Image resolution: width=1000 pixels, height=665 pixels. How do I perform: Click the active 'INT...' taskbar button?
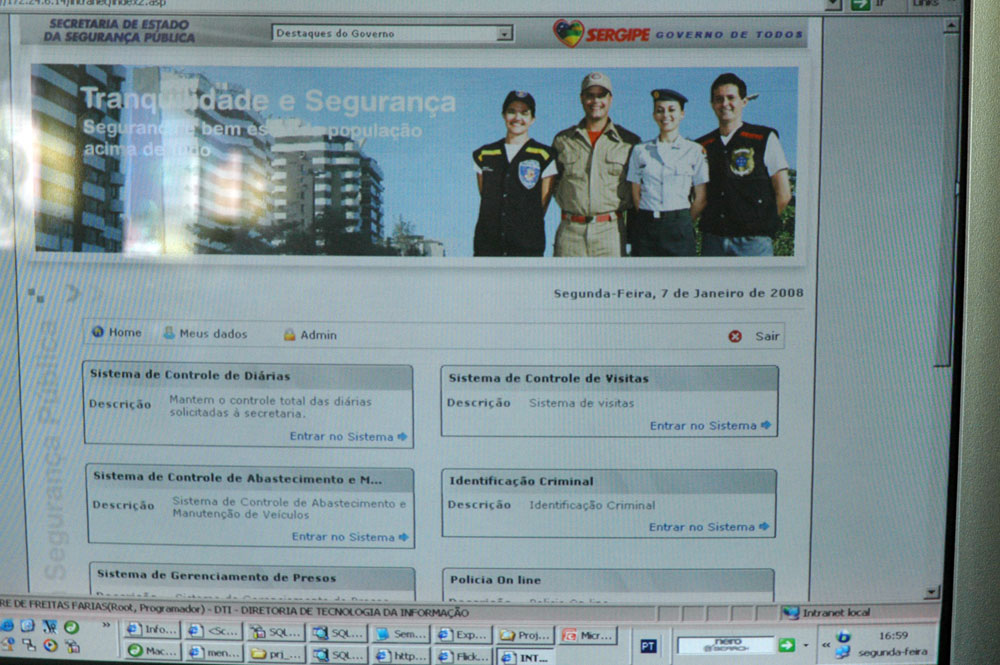525,657
